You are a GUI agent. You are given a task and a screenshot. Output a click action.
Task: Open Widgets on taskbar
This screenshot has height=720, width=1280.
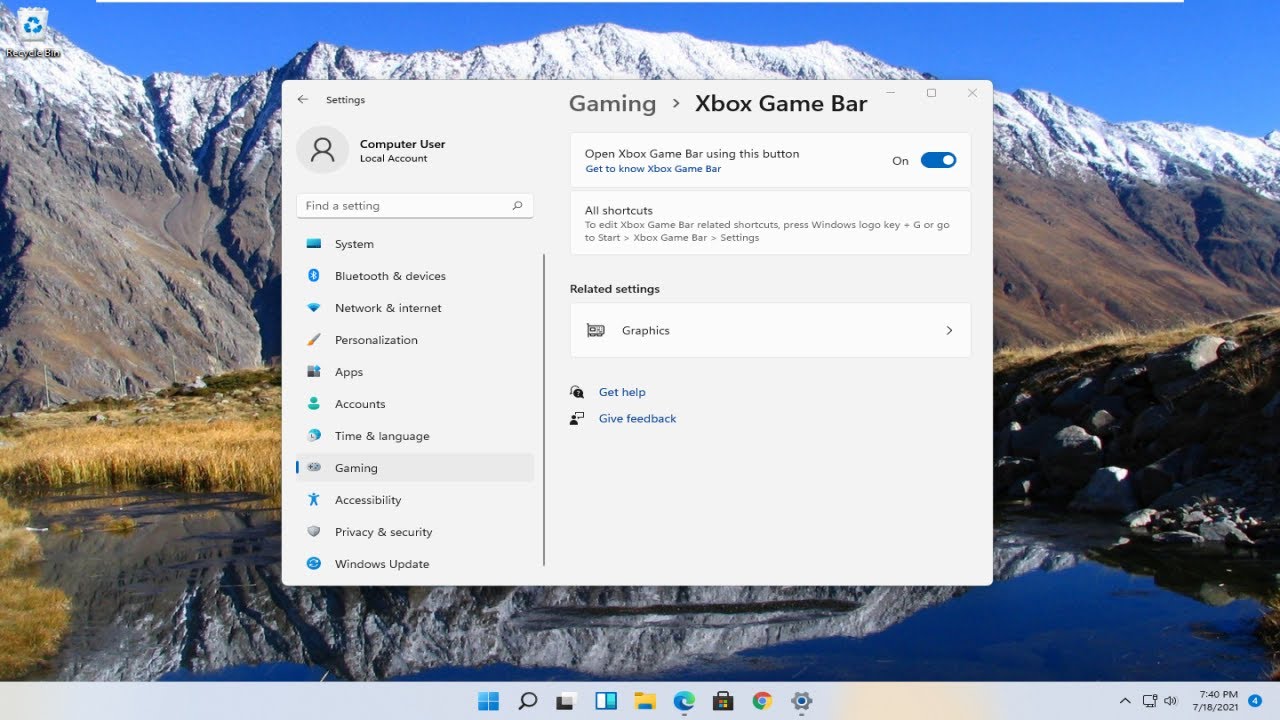(x=606, y=701)
